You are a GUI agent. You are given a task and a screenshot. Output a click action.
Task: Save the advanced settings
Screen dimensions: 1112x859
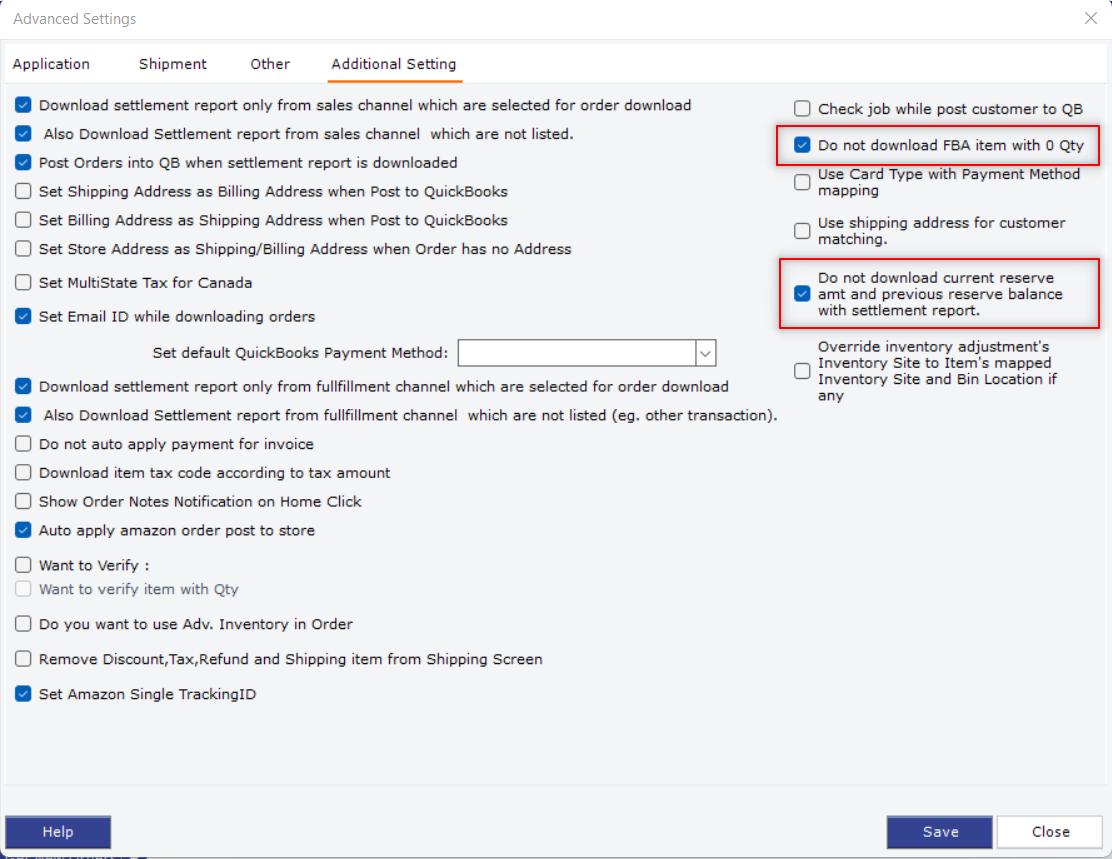tap(940, 832)
